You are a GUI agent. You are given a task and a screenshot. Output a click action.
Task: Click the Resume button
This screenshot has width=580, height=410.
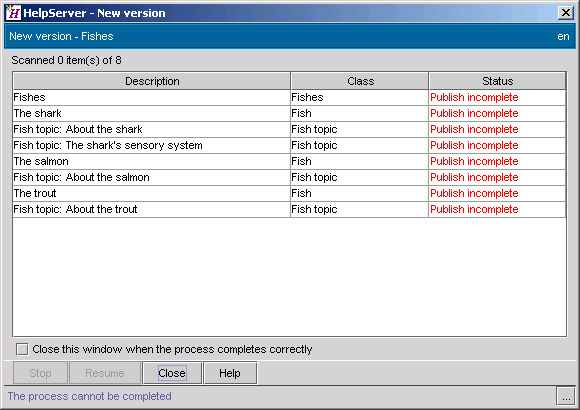[x=105, y=373]
